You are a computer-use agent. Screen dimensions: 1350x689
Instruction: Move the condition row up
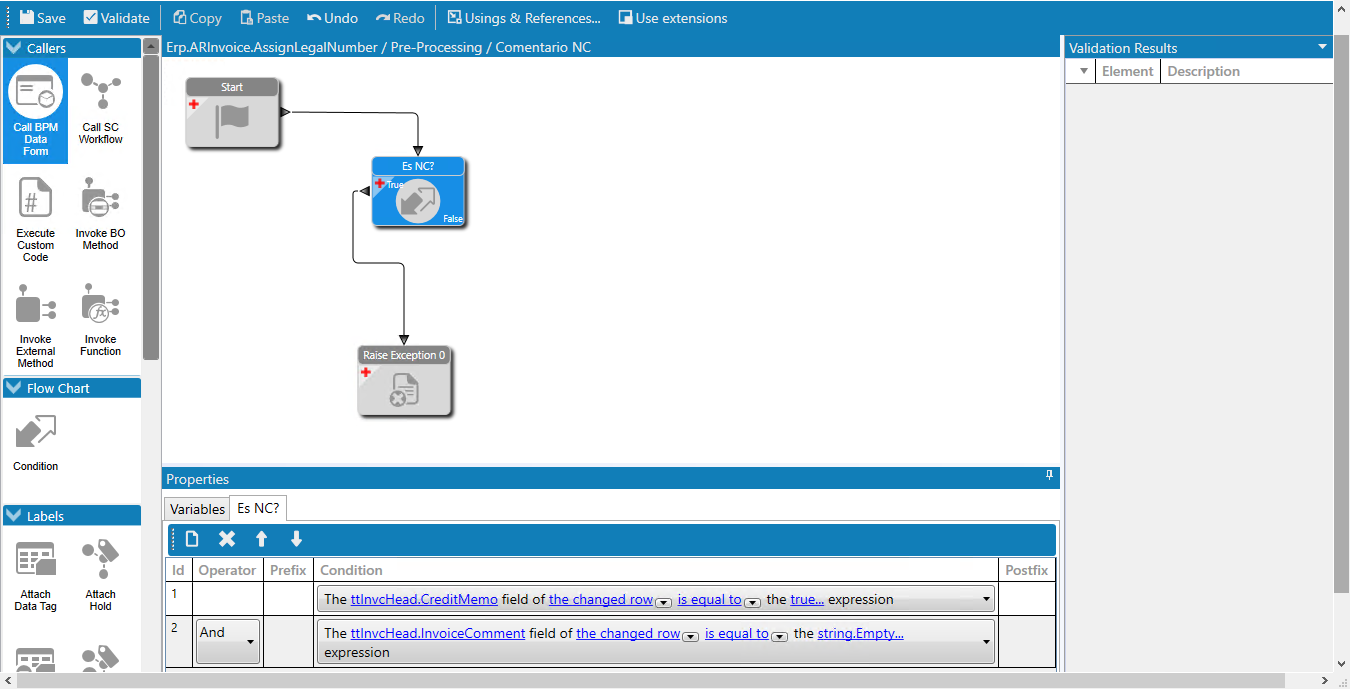(261, 539)
